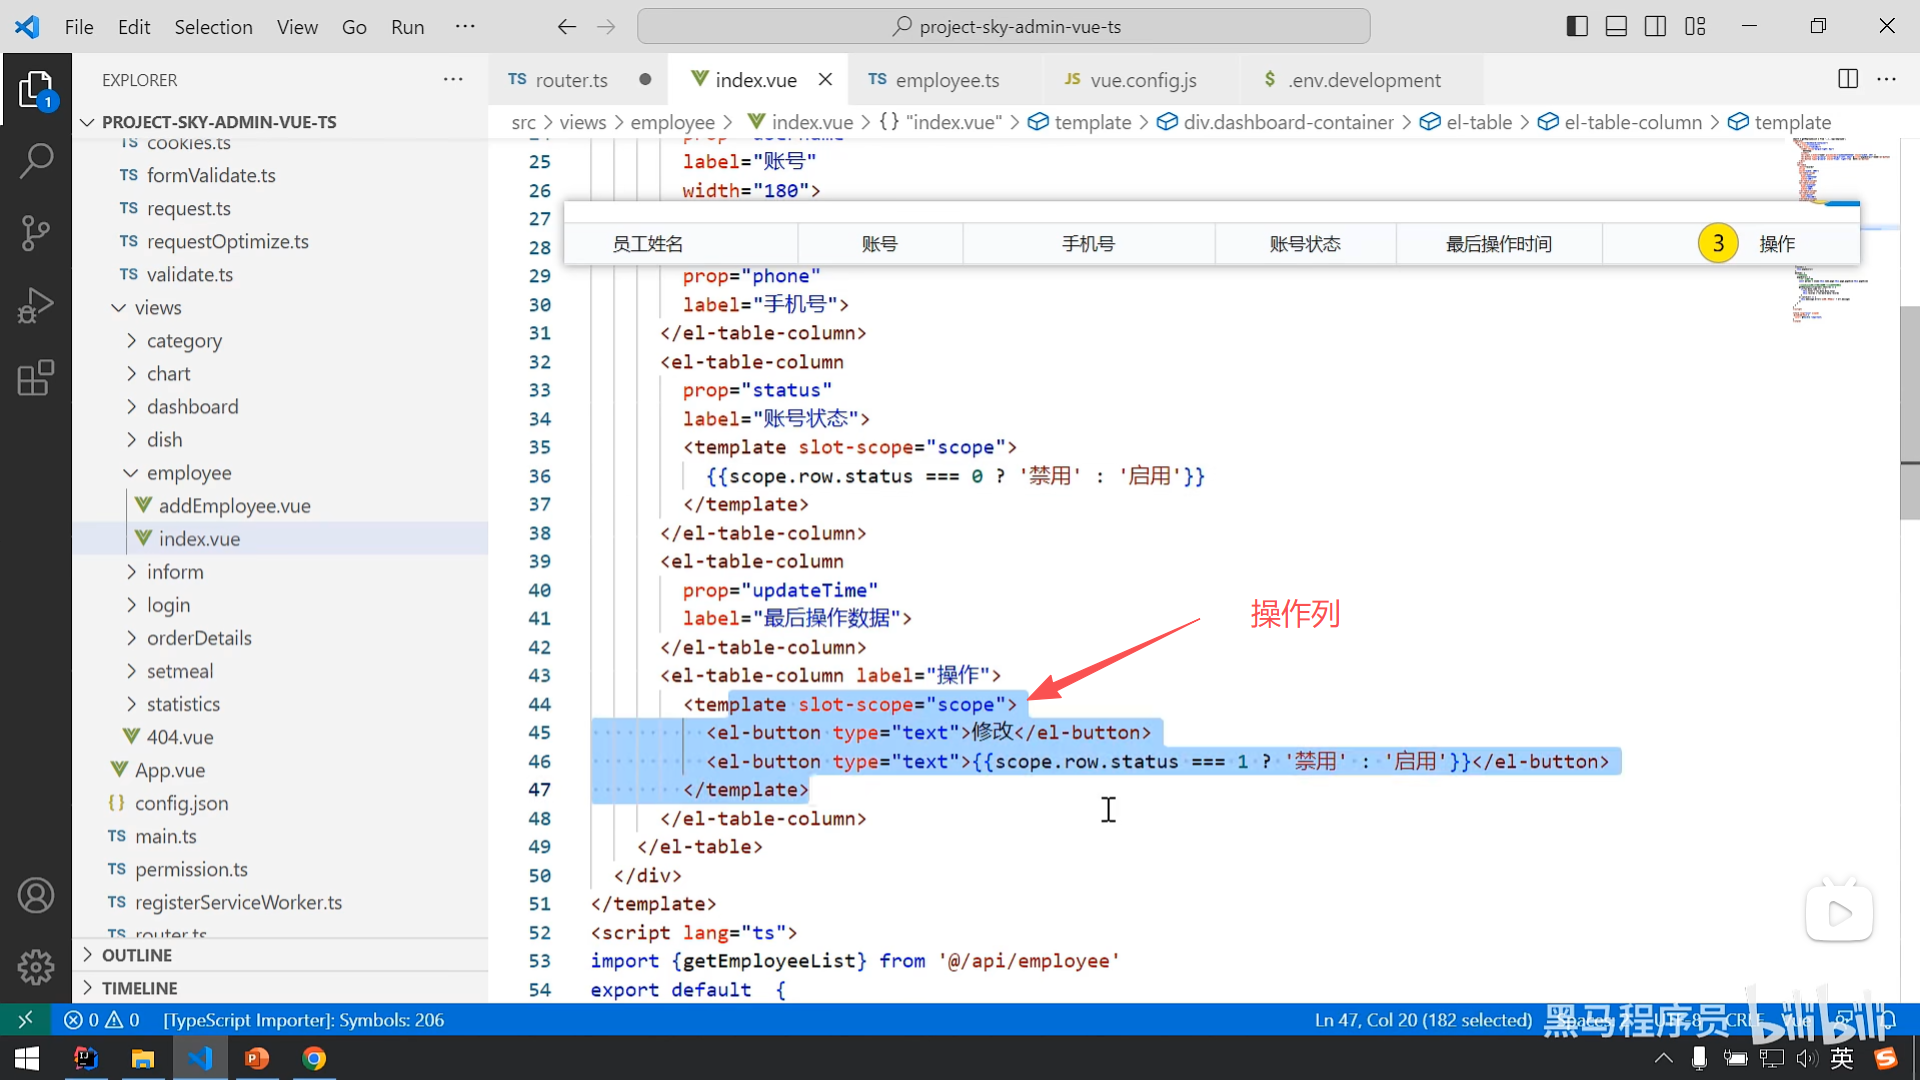Toggle the bottom panel visibility
The image size is (1920, 1080).
pos(1616,26)
